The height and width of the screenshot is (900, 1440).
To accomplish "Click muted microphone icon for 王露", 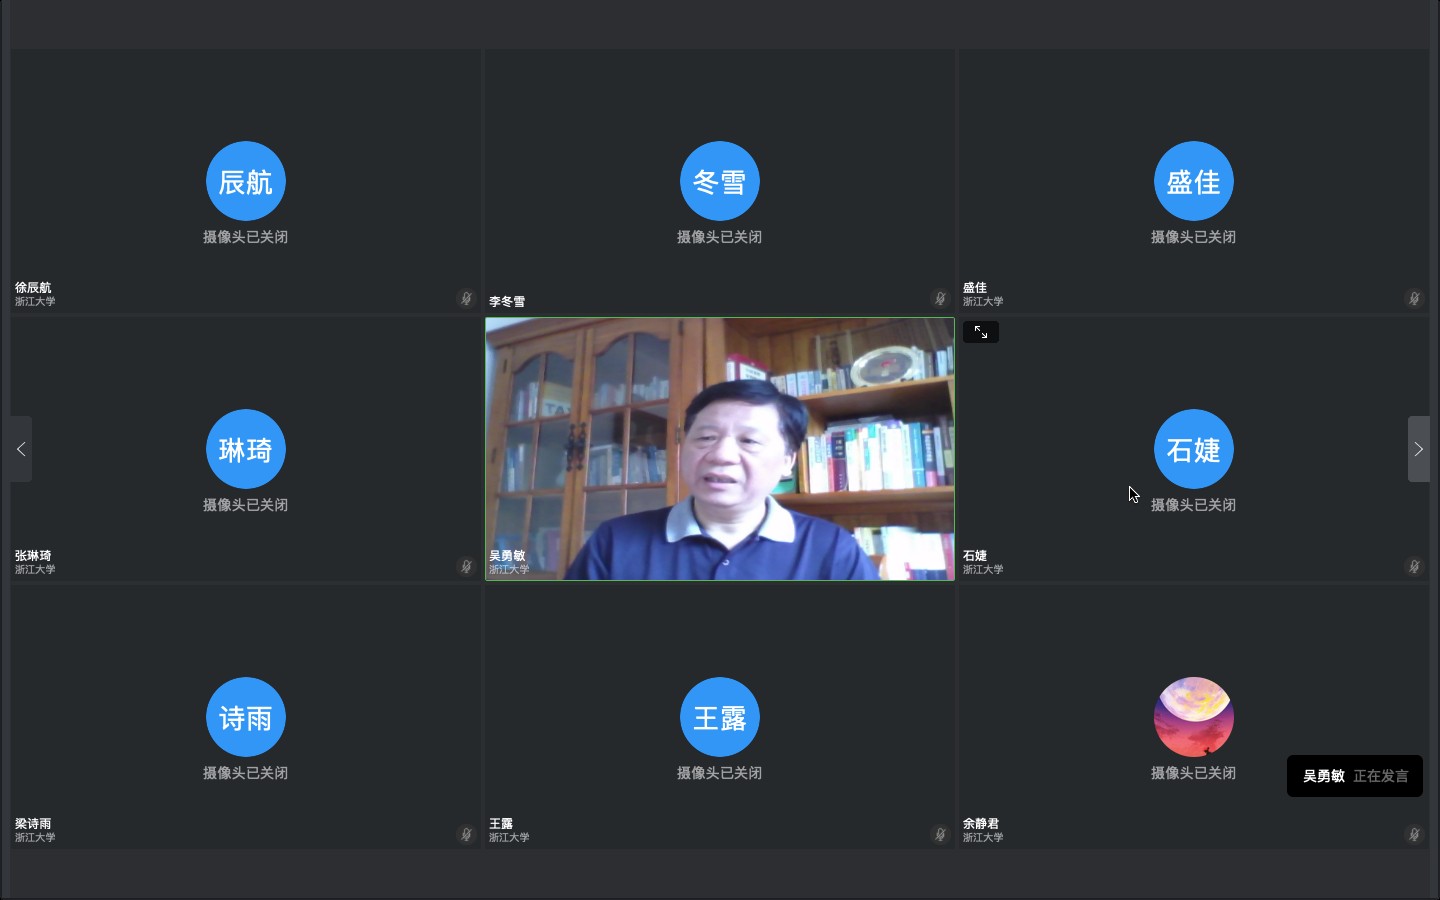I will [940, 834].
